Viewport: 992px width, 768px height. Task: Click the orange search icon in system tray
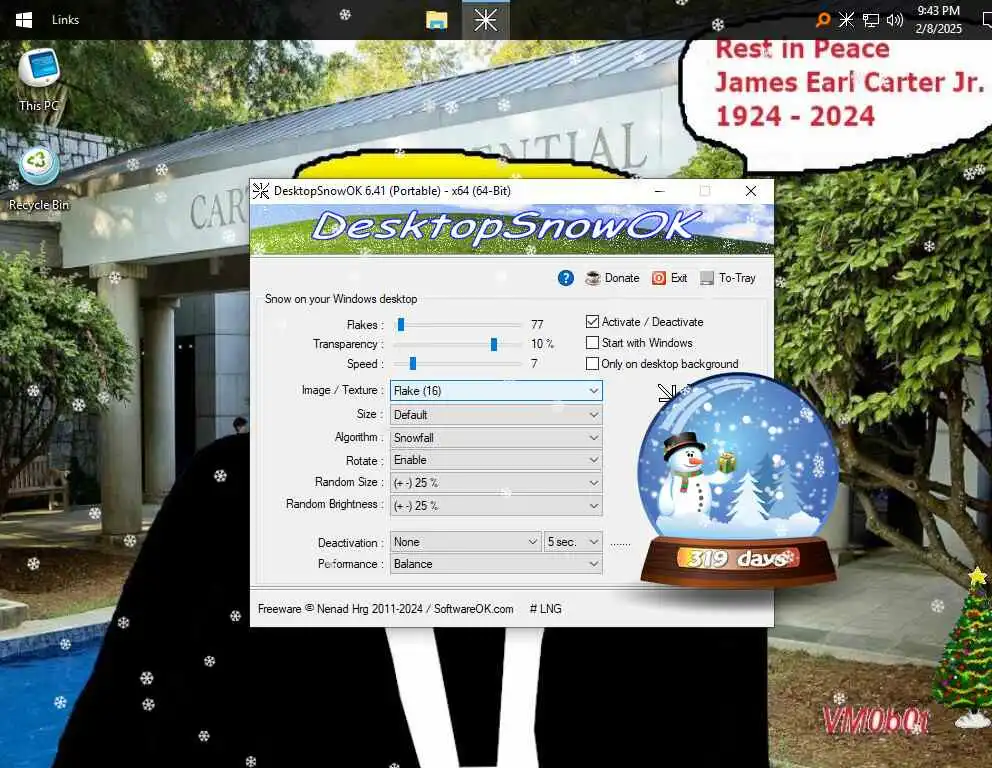(x=822, y=20)
